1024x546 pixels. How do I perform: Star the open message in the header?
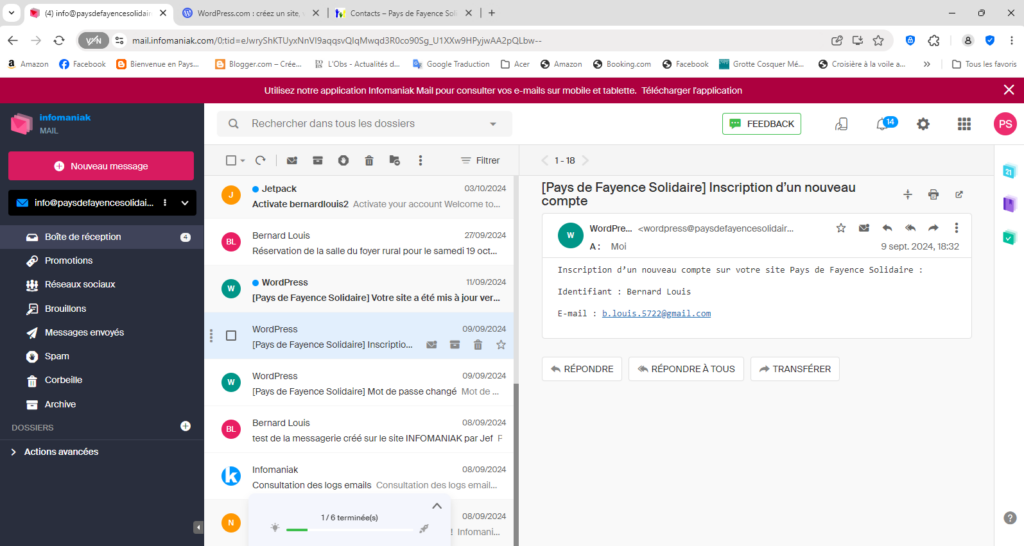pyautogui.click(x=840, y=228)
